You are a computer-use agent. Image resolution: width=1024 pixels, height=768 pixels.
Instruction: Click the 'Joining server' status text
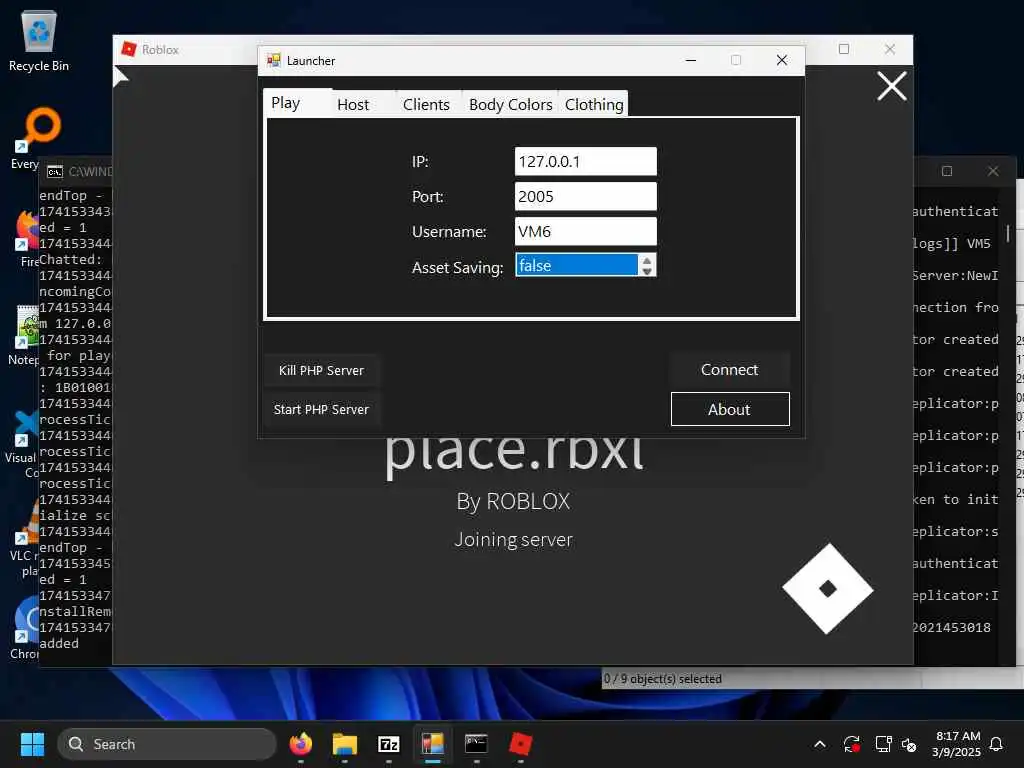[513, 539]
